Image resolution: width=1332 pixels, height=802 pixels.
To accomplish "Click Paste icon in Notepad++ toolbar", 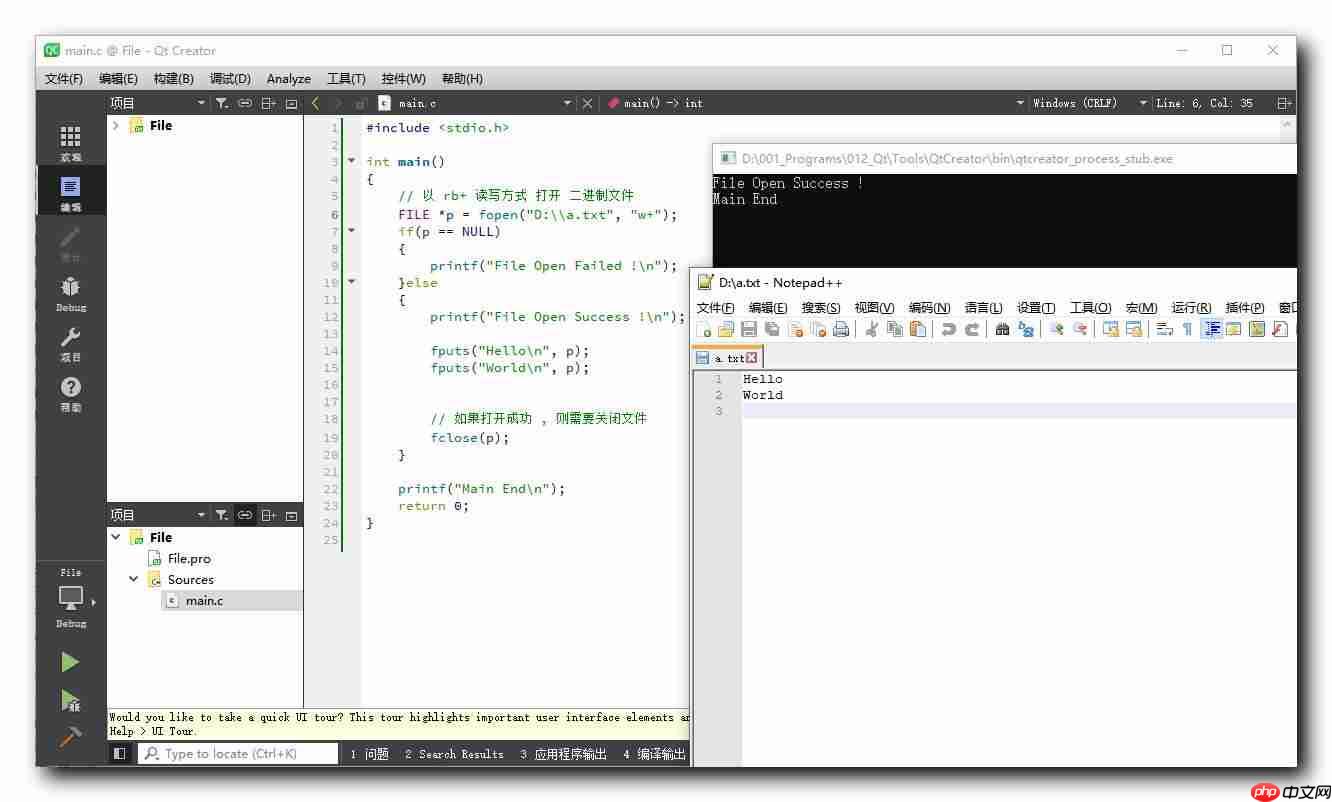I will coord(918,329).
